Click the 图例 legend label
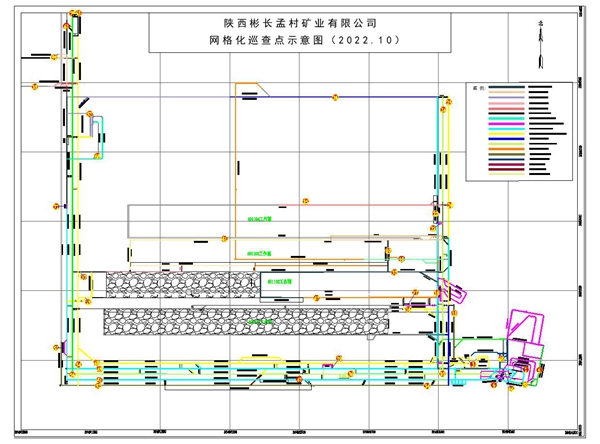The height and width of the screenshot is (444, 600). pos(479,88)
